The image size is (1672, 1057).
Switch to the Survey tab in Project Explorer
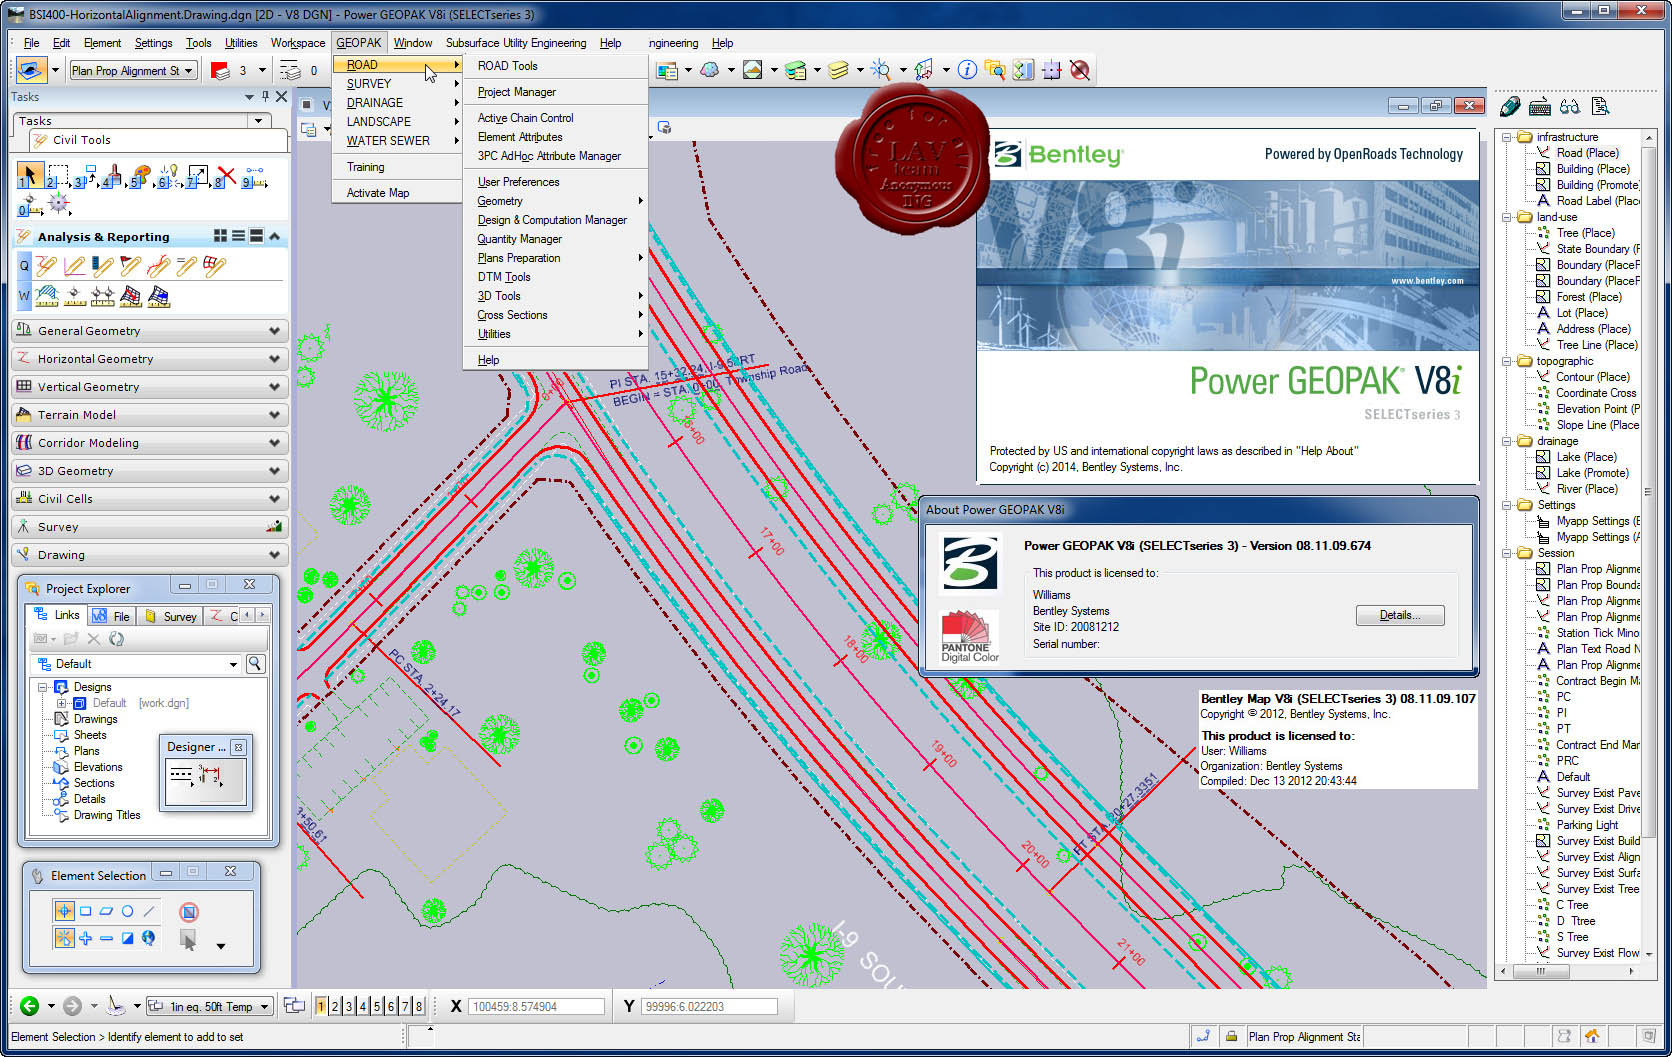click(x=173, y=616)
